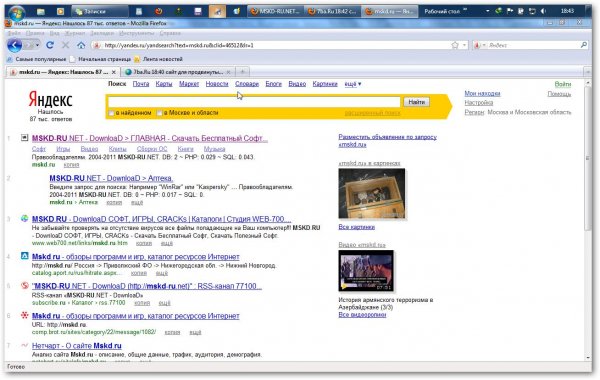Image resolution: width=600 pixels, height=380 pixels.
Task: Open the Инструменты menu
Action: click(136, 33)
